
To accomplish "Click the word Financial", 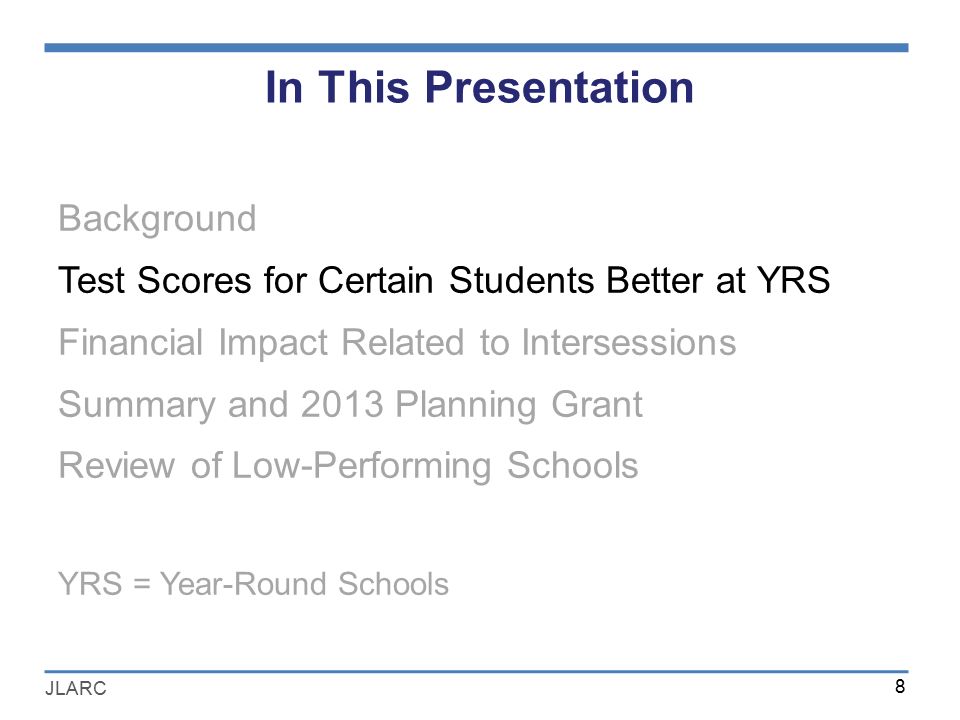I will [130, 342].
